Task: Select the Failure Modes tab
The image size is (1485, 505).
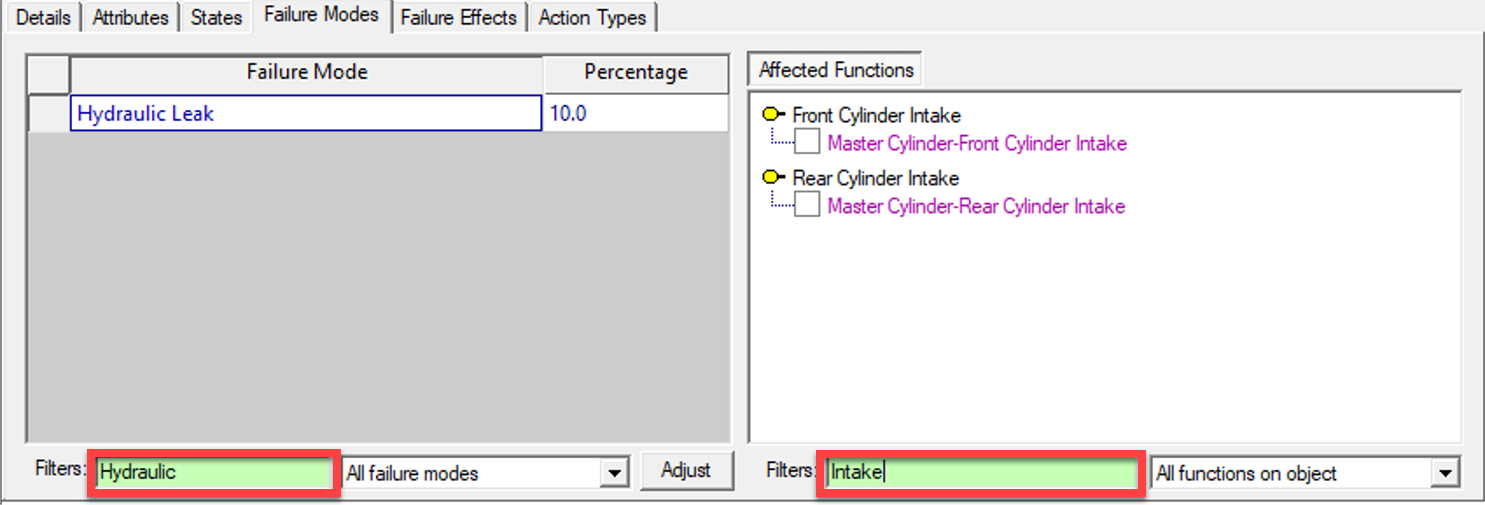Action: pos(321,15)
